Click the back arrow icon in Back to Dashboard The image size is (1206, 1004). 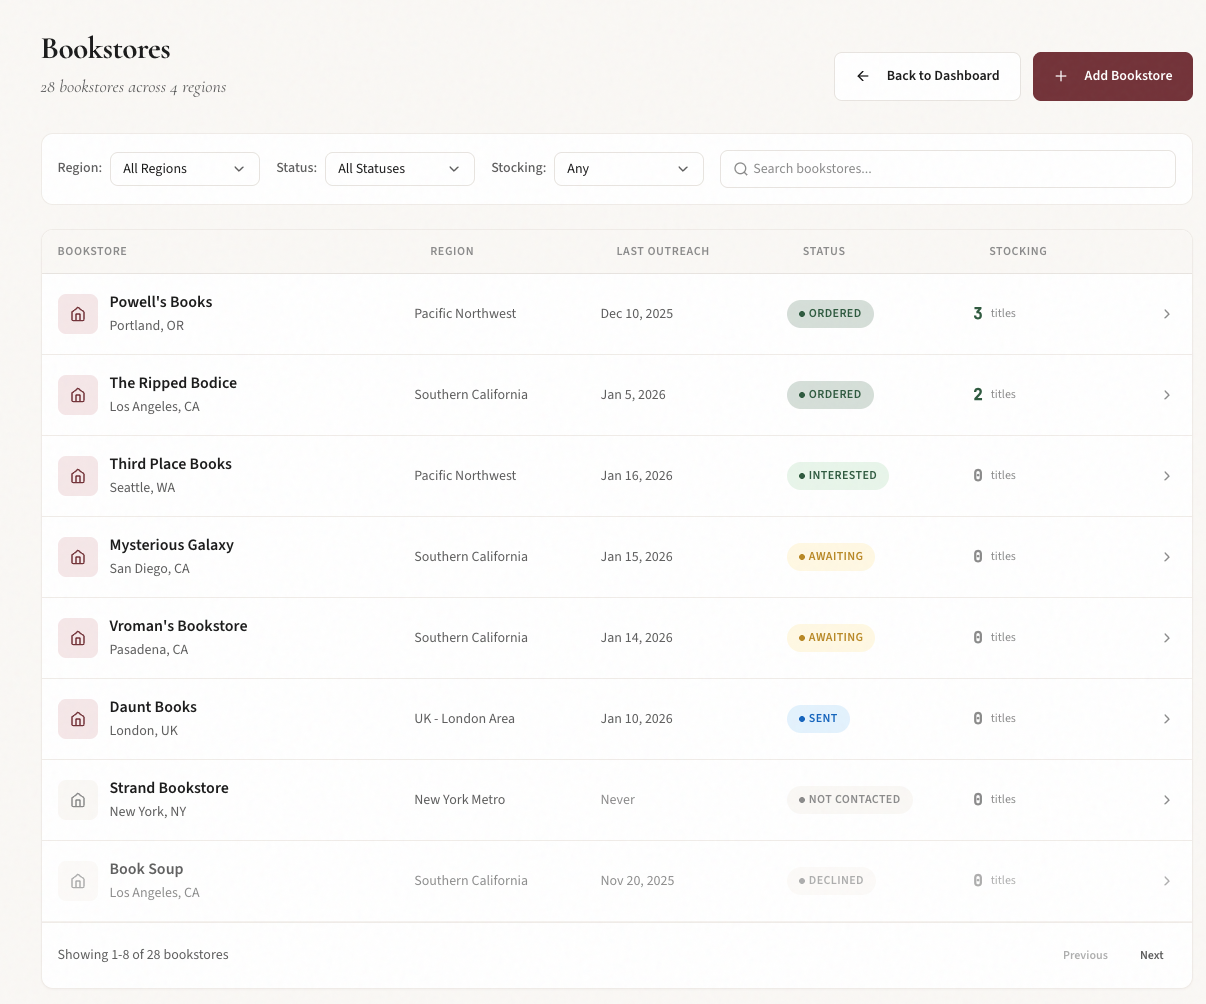(x=863, y=76)
